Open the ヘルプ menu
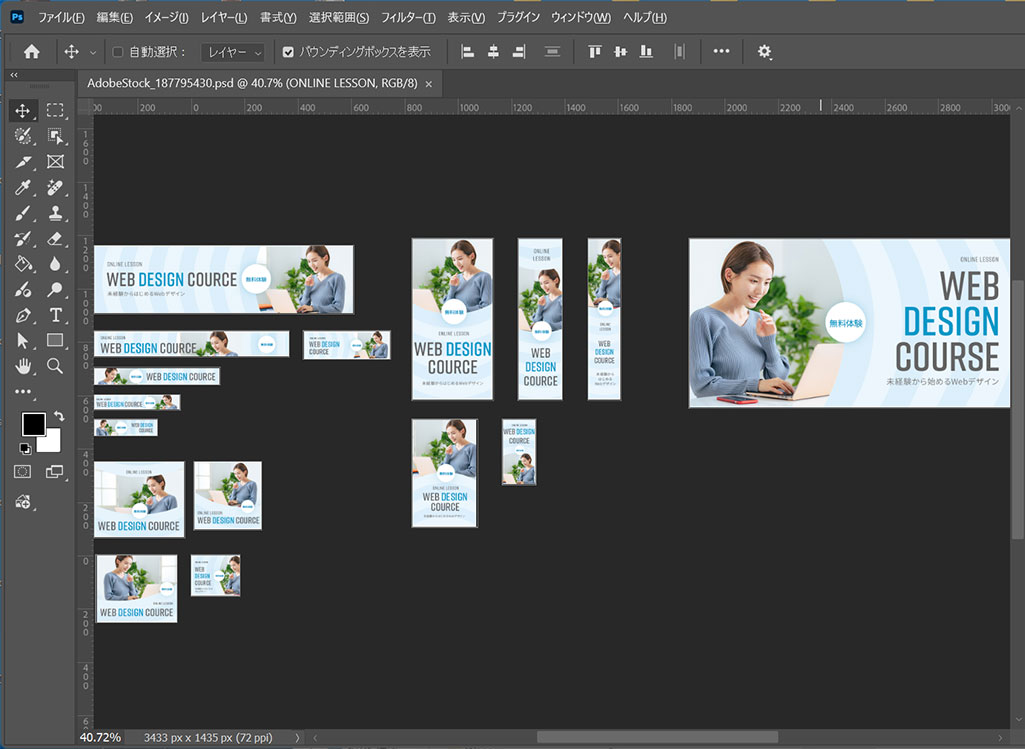1025x749 pixels. (645, 18)
